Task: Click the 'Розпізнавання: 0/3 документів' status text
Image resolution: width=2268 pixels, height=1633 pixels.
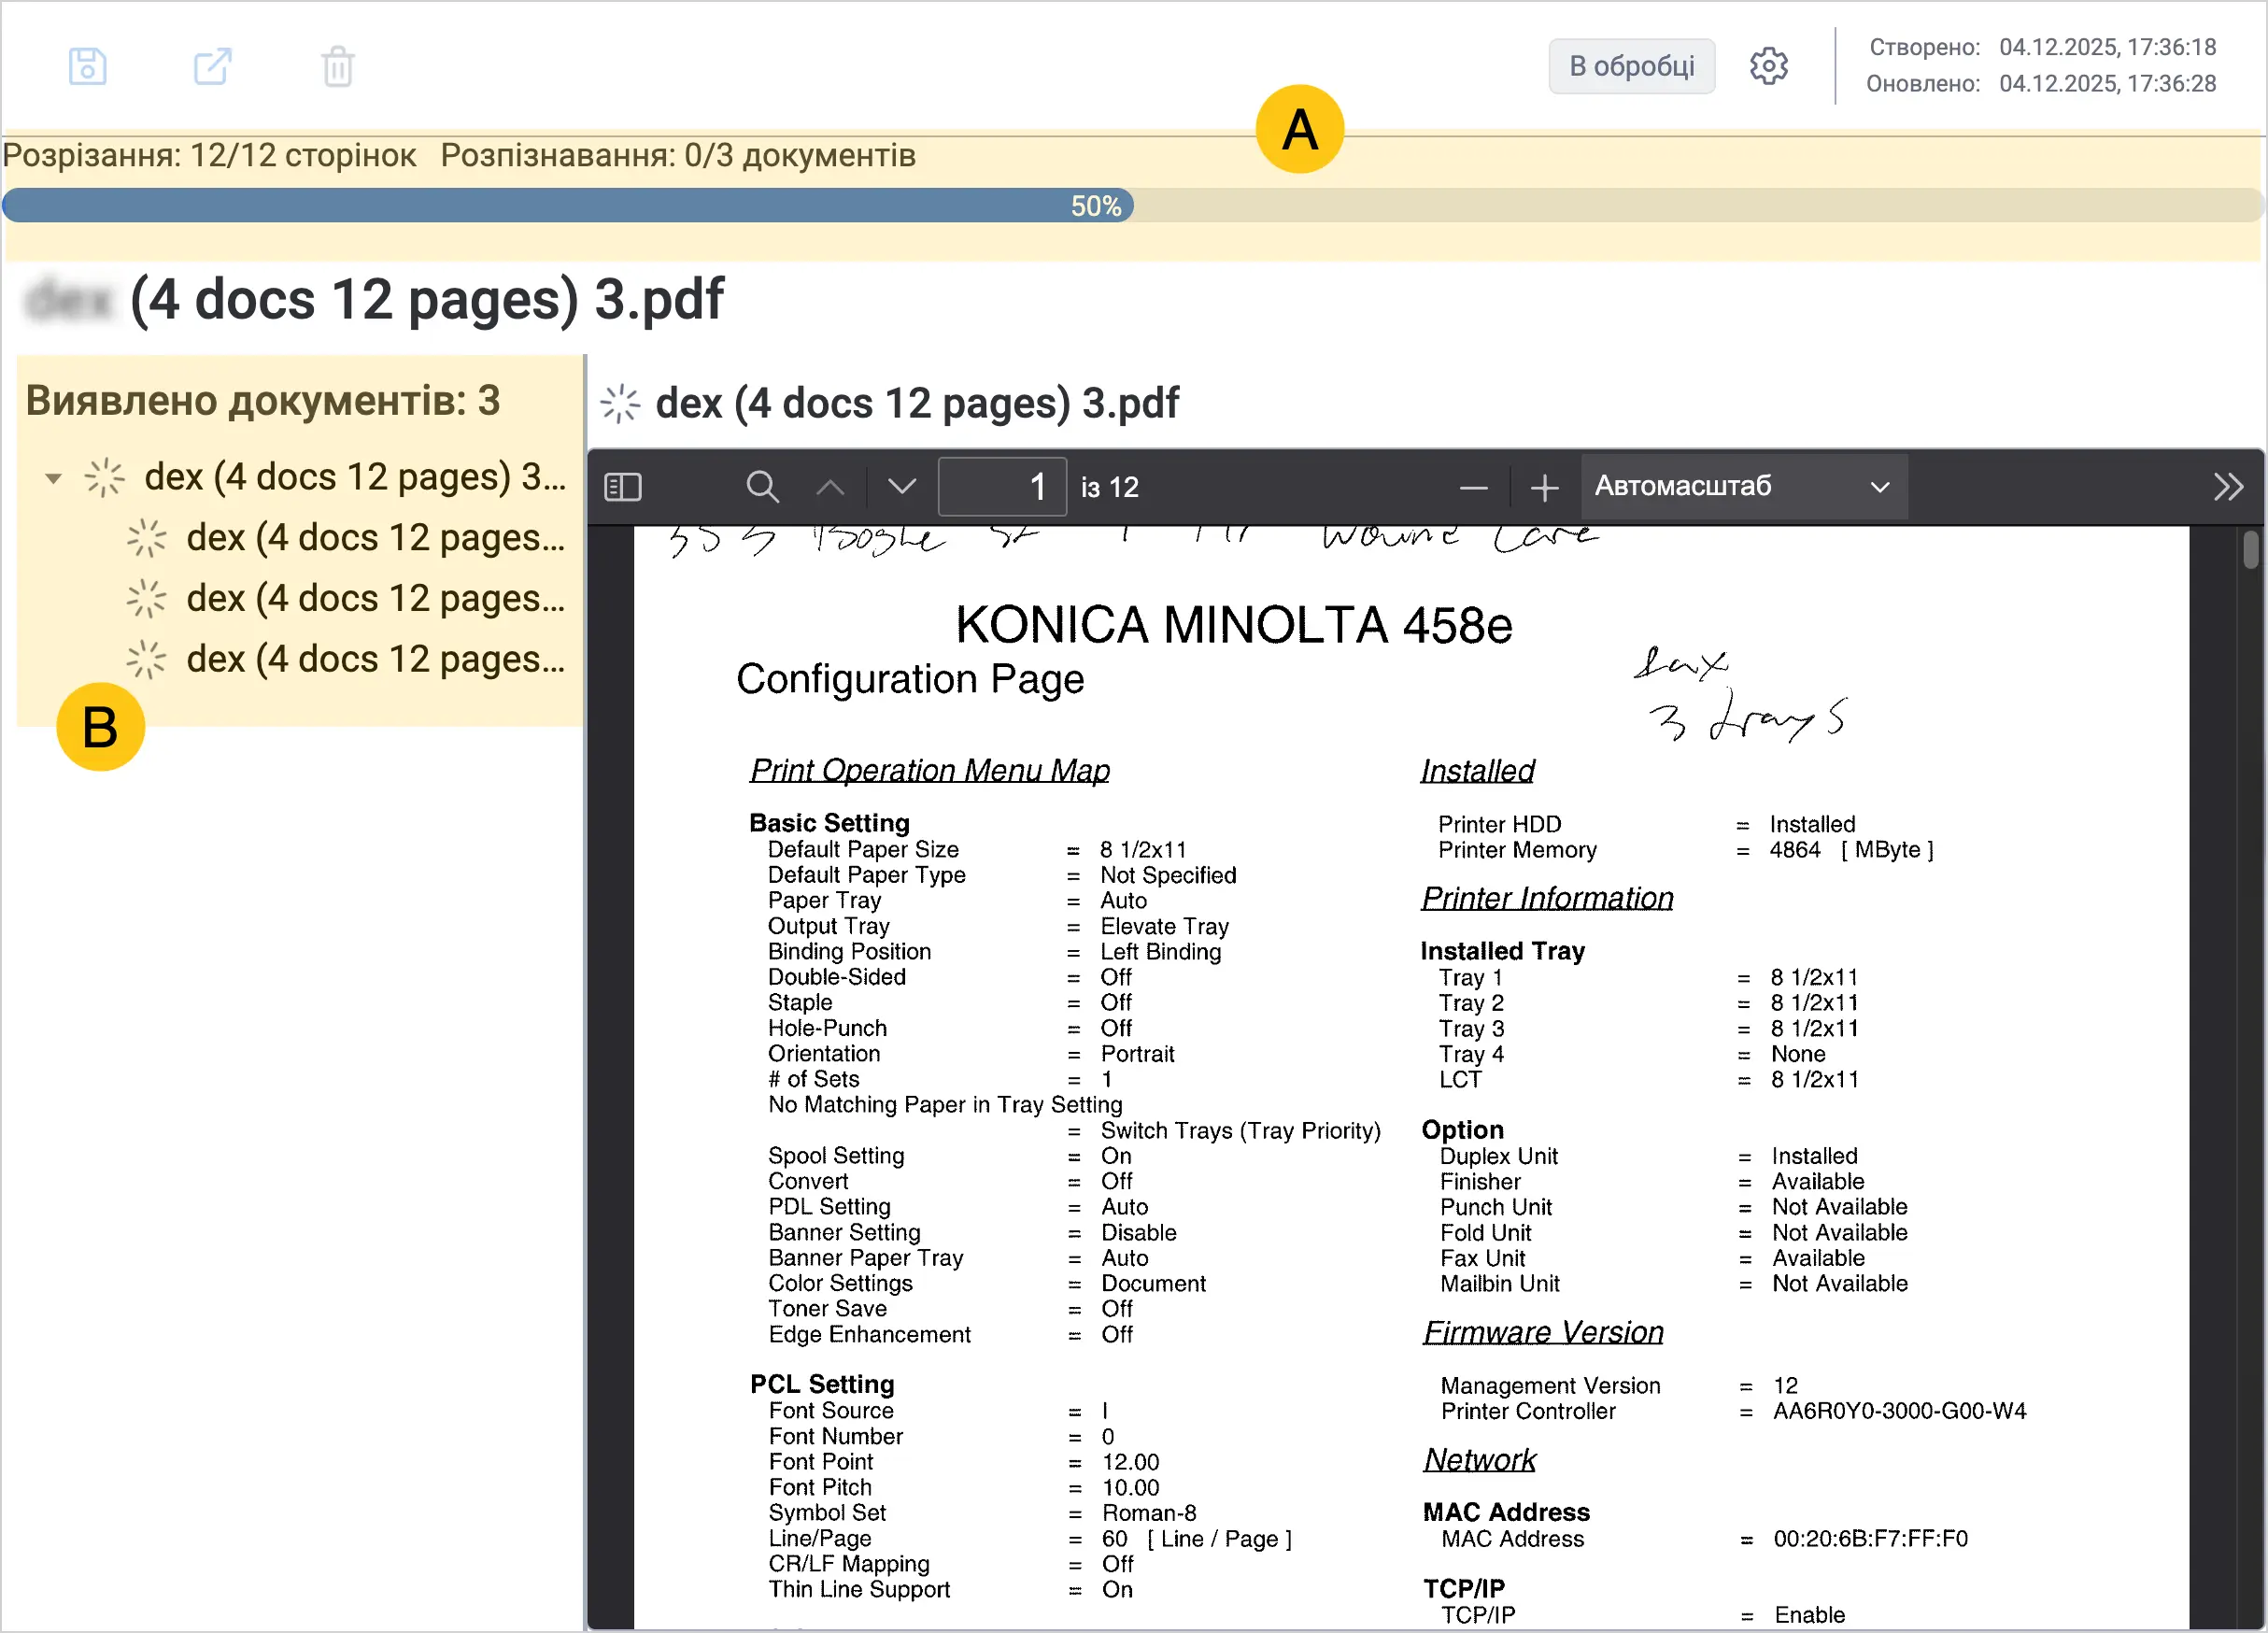Action: click(678, 155)
